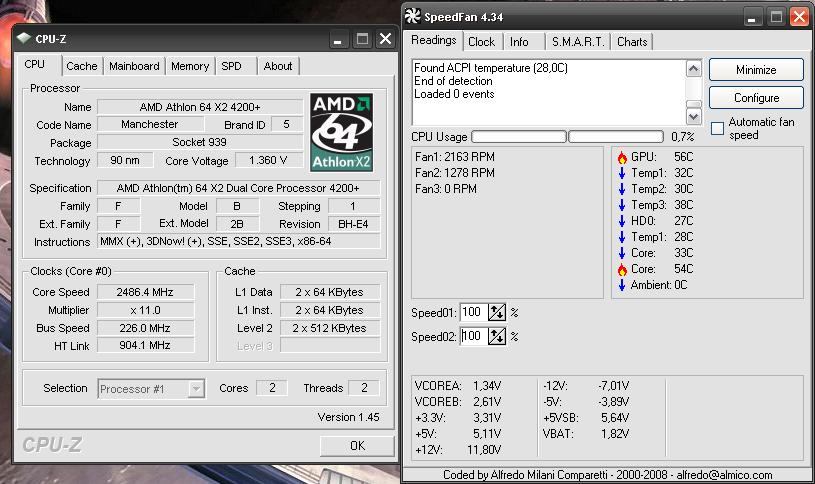Click the Speed02 spinner arrows
The height and width of the screenshot is (484, 815).
point(496,336)
